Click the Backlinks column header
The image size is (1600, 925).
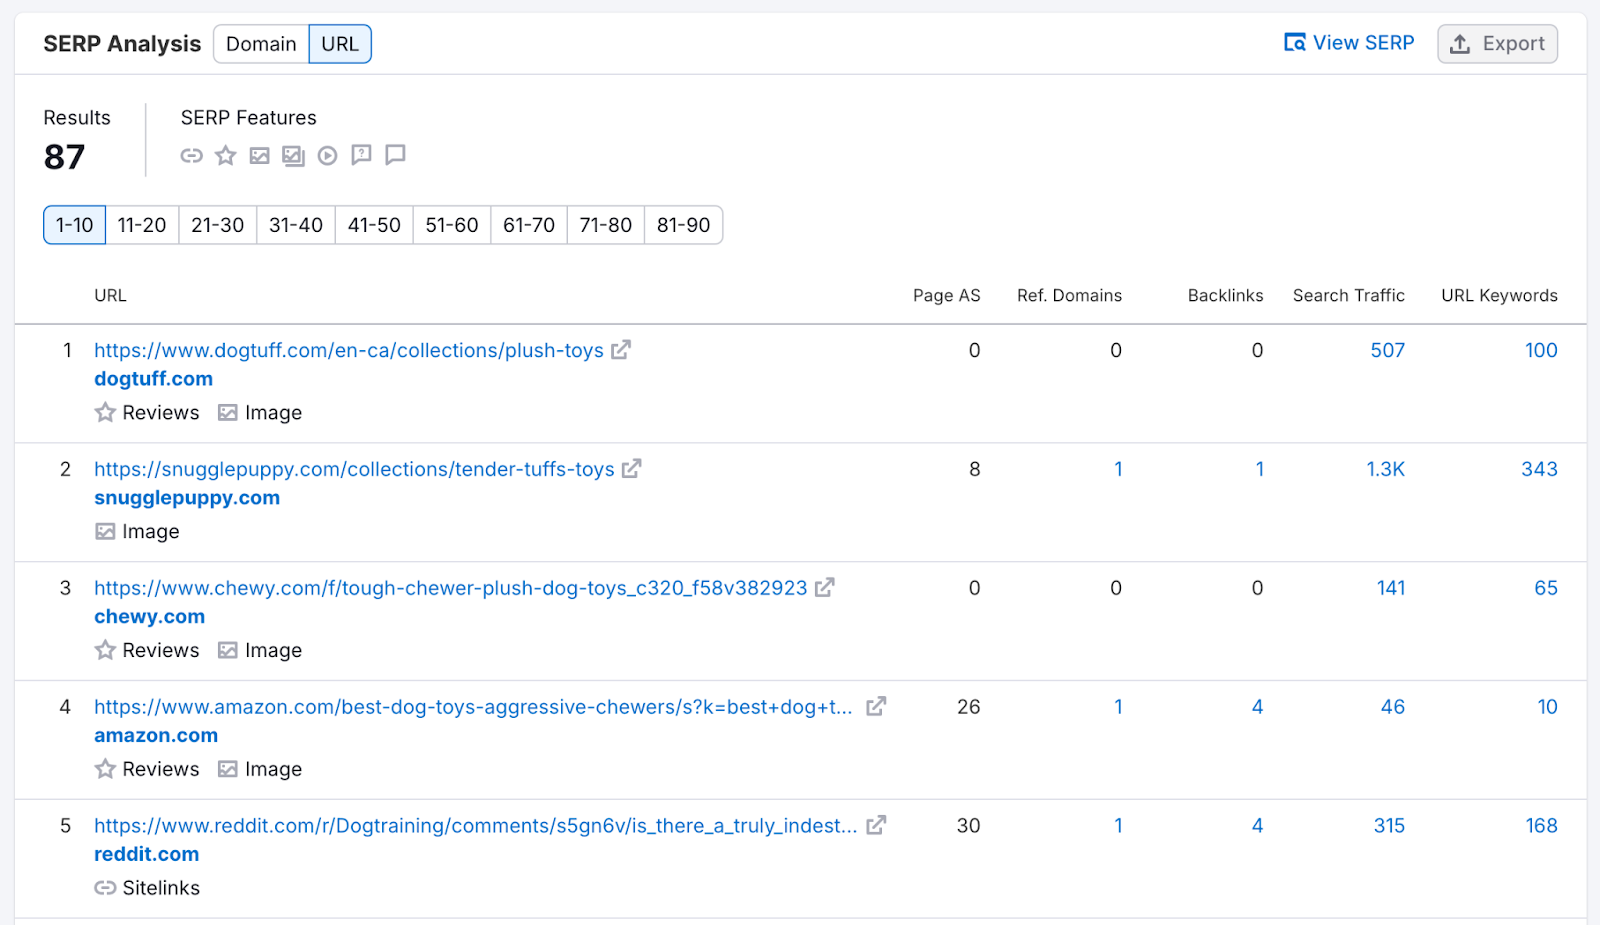tap(1225, 295)
